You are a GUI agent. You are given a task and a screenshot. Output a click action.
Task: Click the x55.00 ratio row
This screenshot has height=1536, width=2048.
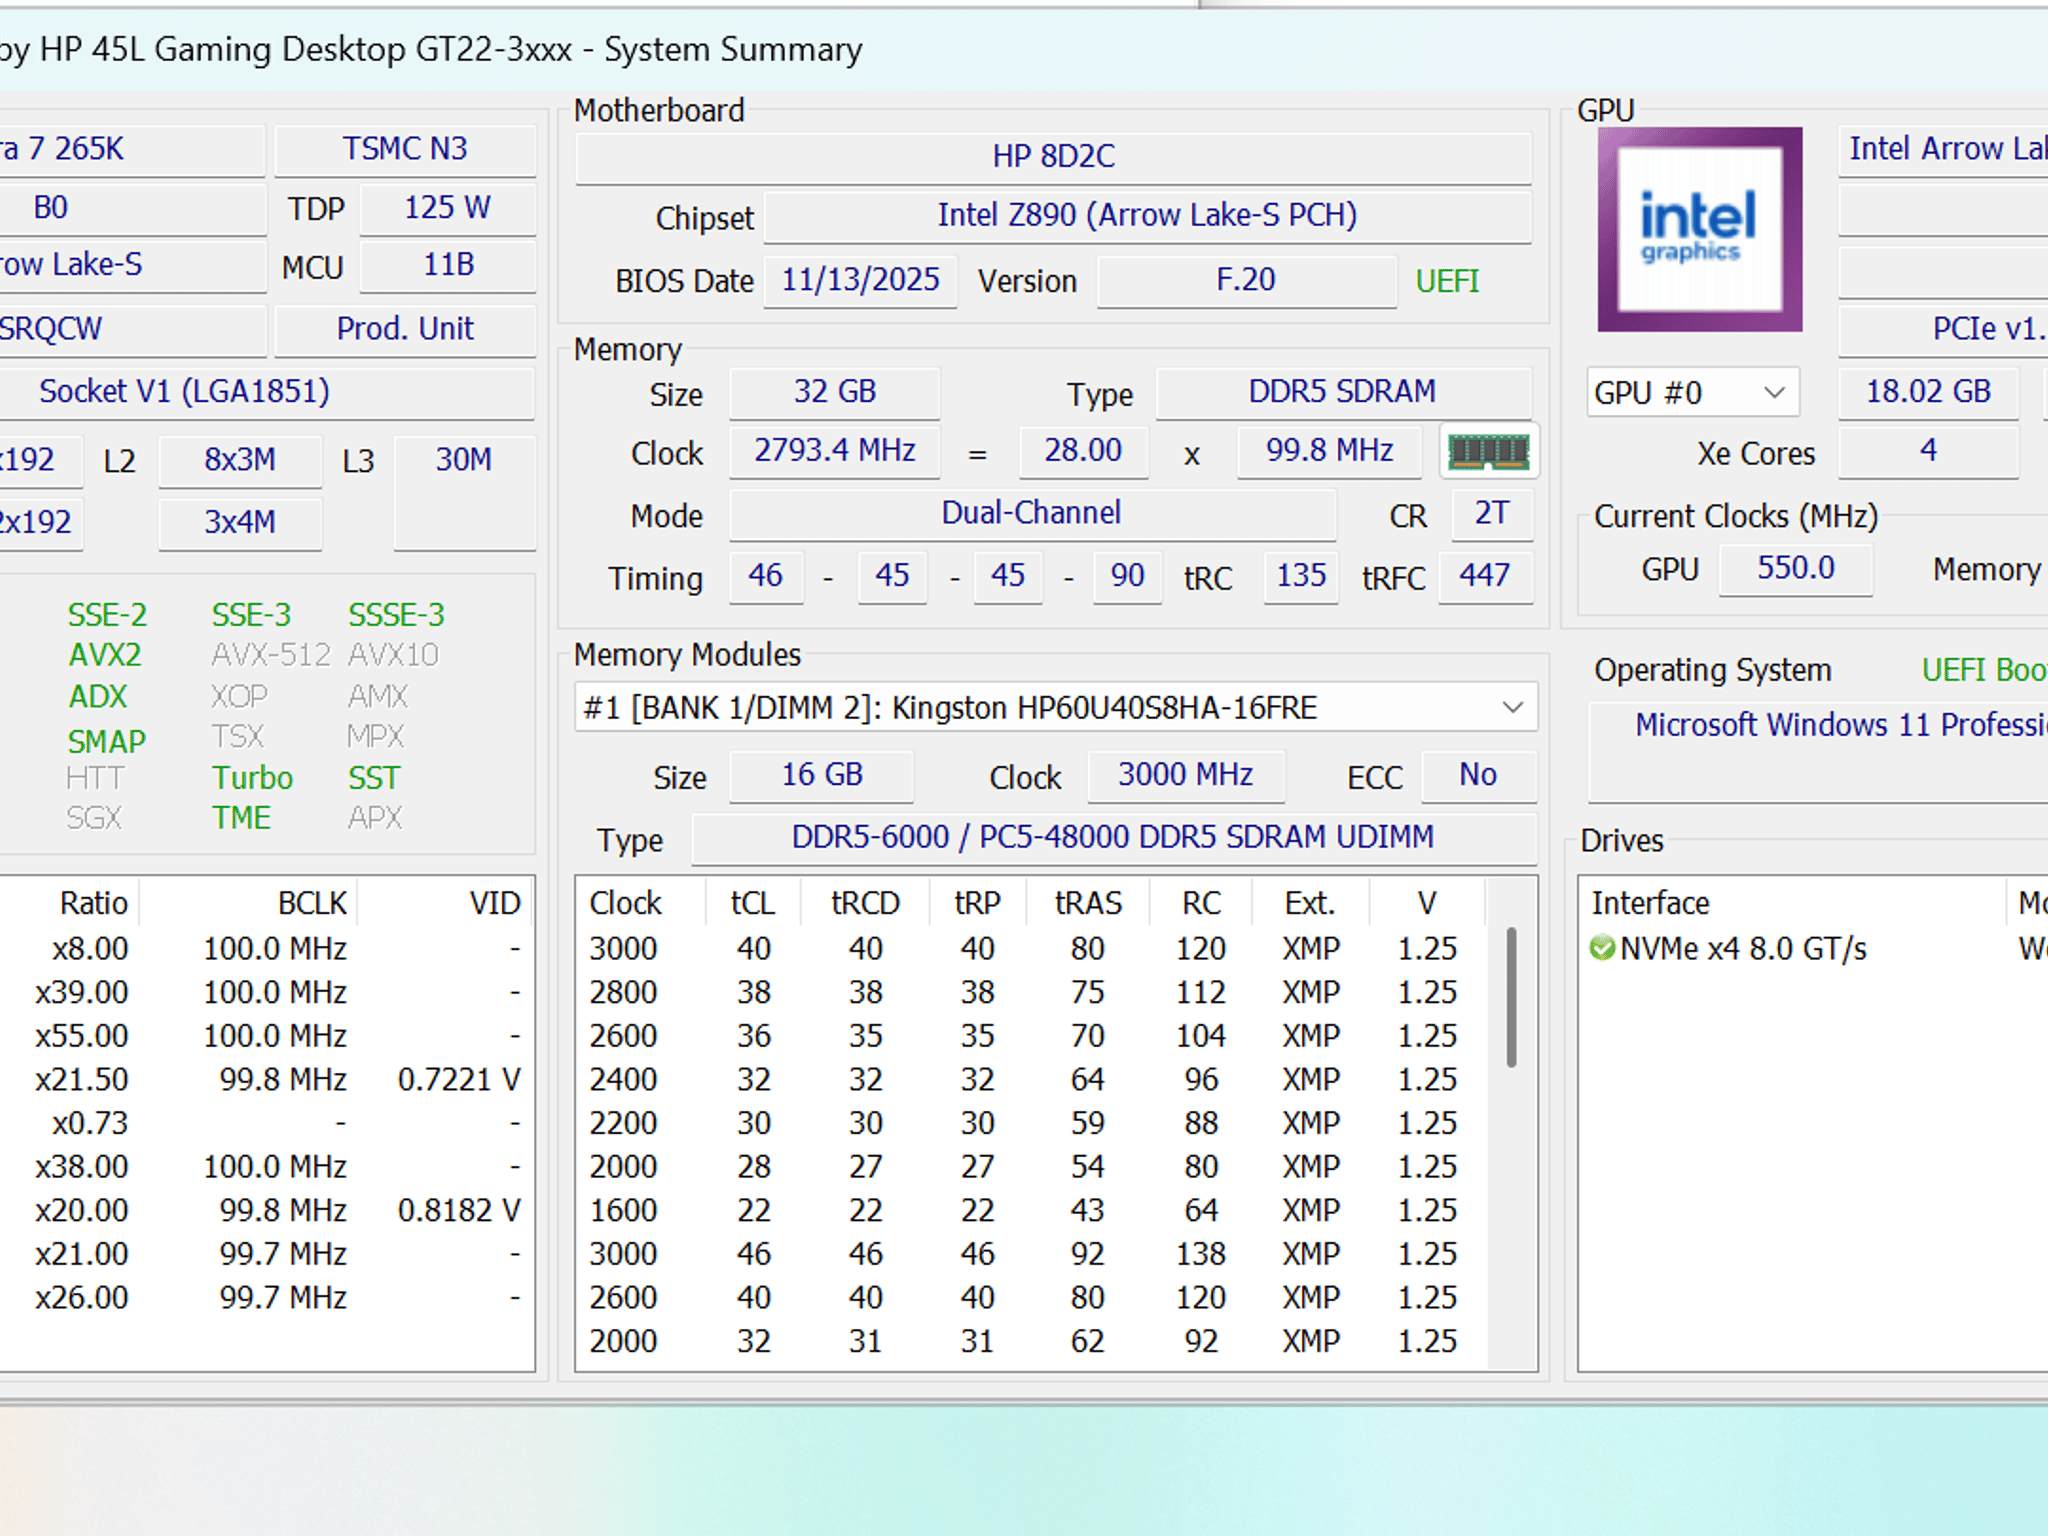267,1036
